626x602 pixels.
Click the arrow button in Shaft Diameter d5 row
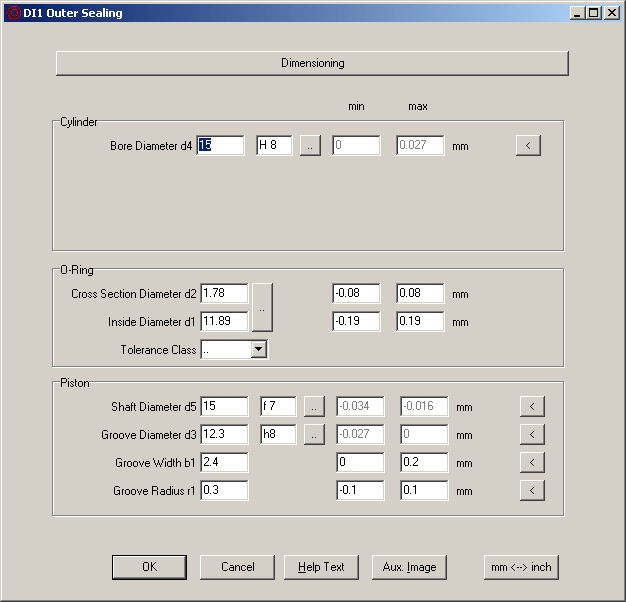[x=532, y=407]
